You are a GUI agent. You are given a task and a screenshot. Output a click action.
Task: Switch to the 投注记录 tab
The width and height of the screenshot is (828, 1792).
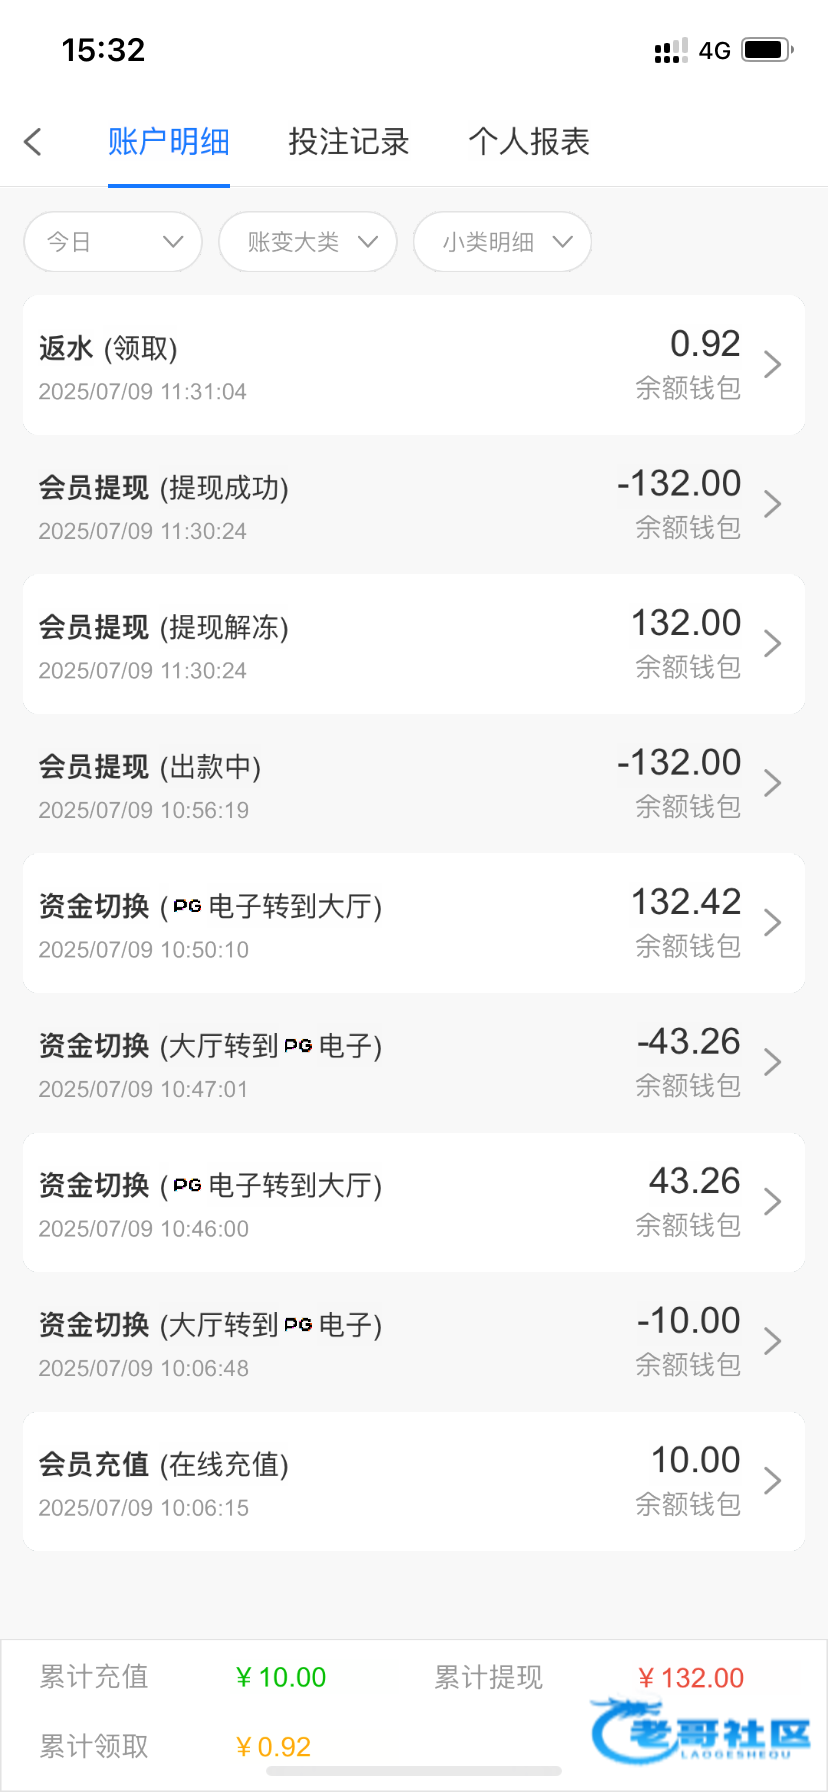point(349,142)
